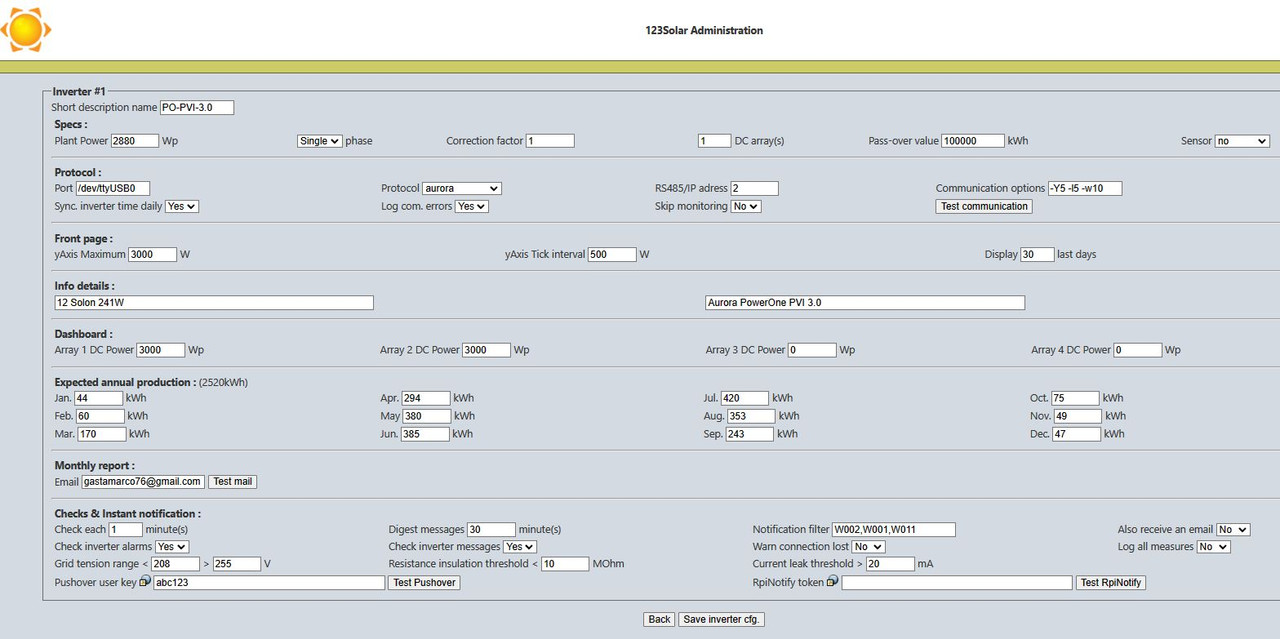Image resolution: width=1280 pixels, height=639 pixels.
Task: Focus Grid tension upper limit 255 field
Action: pyautogui.click(x=237, y=564)
